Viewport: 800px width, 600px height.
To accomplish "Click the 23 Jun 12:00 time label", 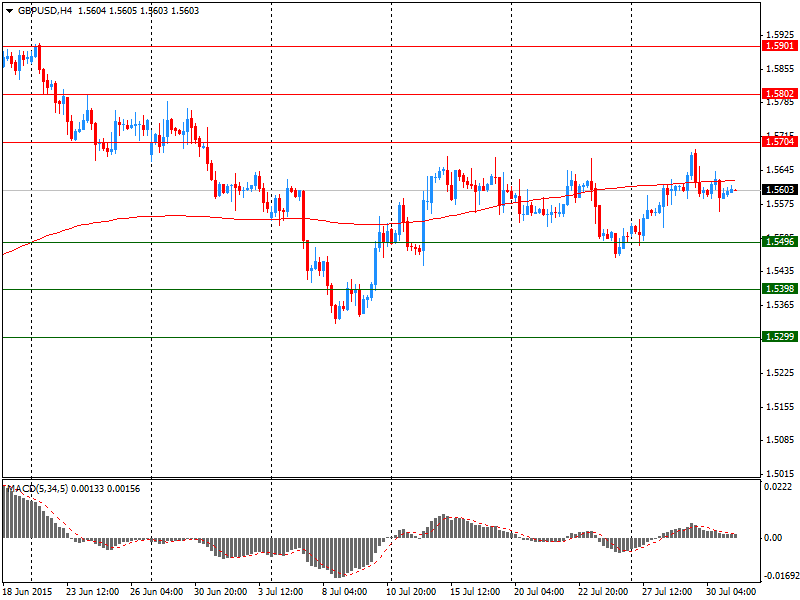I will [x=93, y=592].
